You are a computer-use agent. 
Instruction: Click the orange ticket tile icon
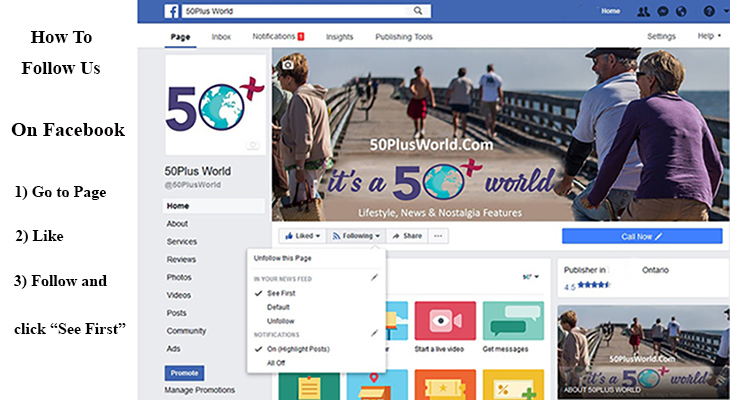coord(445,385)
